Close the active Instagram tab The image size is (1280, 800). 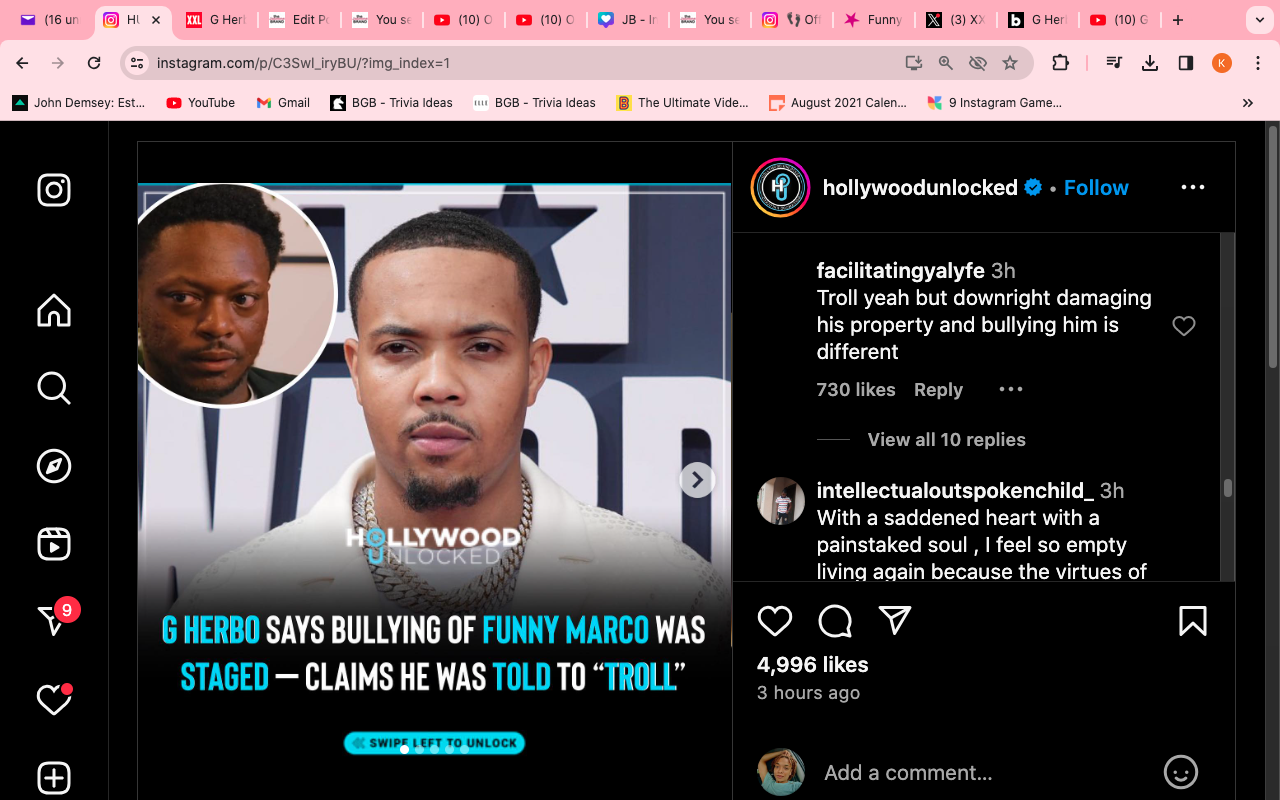(x=156, y=20)
